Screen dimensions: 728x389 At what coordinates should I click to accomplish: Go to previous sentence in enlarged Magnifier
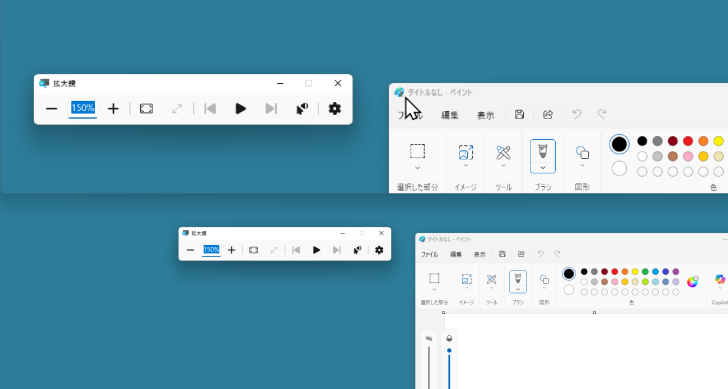pos(210,109)
